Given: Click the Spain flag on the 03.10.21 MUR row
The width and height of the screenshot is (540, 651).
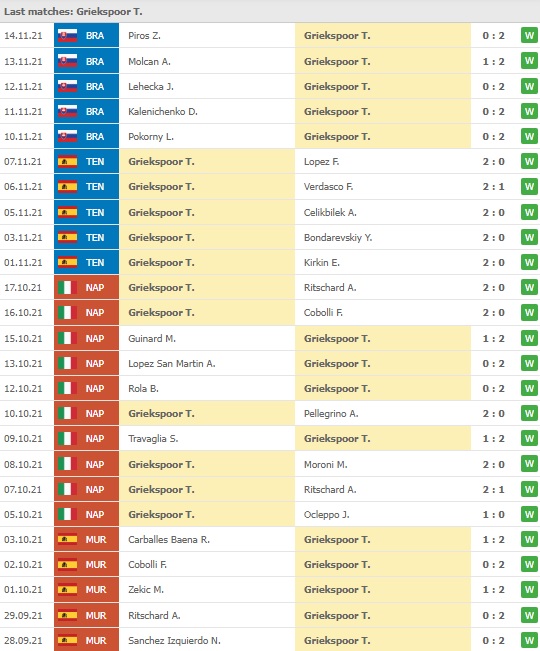Looking at the screenshot, I should (67, 539).
